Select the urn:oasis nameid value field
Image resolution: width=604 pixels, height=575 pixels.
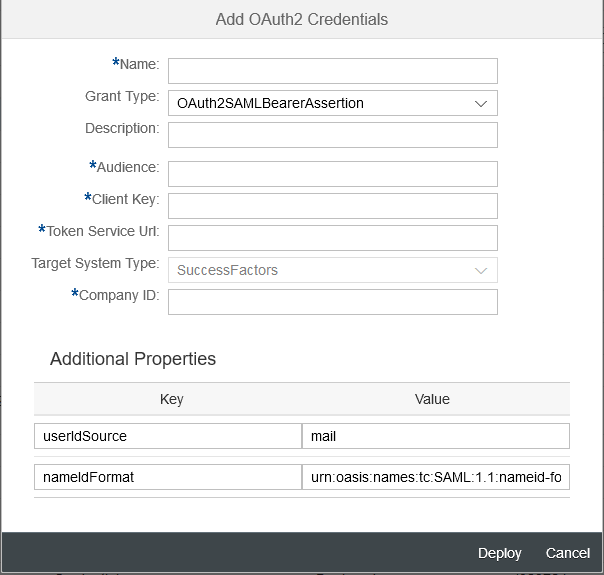(436, 477)
